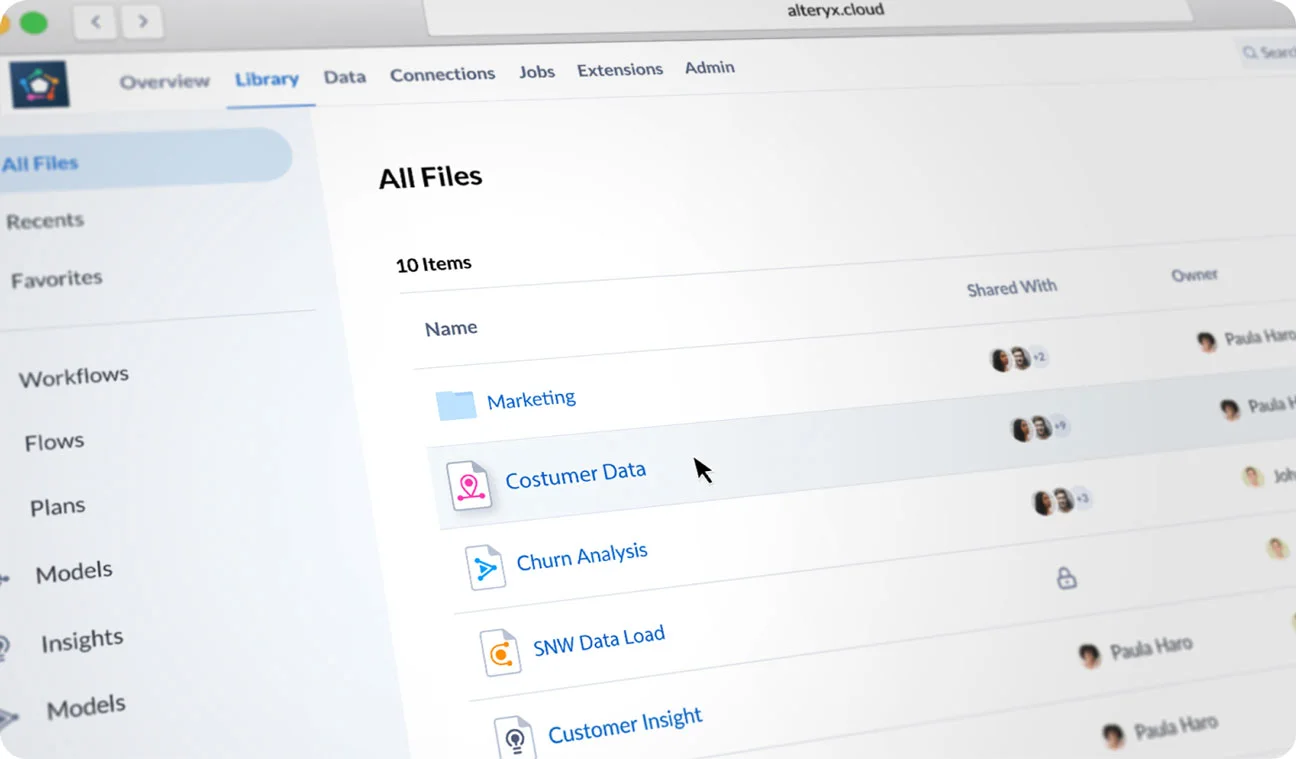The width and height of the screenshot is (1296, 759).
Task: Click the alteryx.cloud address bar
Action: pyautogui.click(x=808, y=12)
